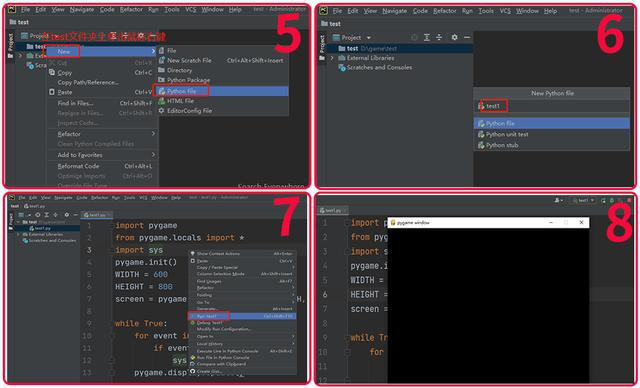Click test1.py editor tab in screenshot 7
Viewport: 640px width, 388px height.
coord(96,215)
